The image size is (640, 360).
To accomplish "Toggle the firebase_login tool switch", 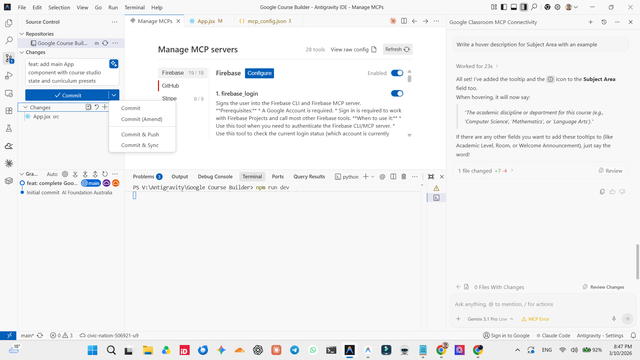I will click(x=397, y=93).
